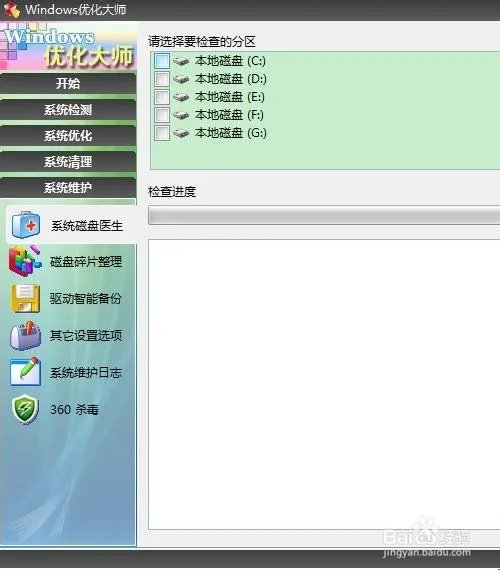
Task: Click the 本地磁盘 (D:) label text
Action: 231,79
